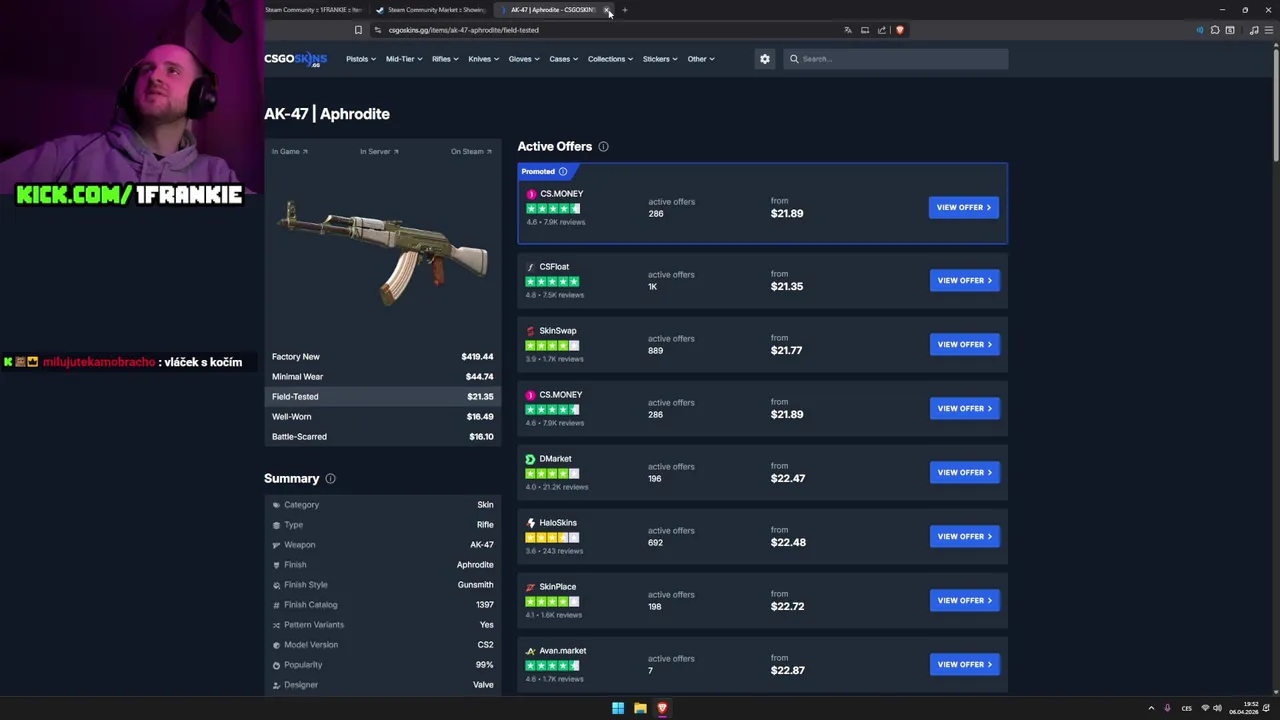Click the Brave browser taskbar icon

tap(662, 708)
